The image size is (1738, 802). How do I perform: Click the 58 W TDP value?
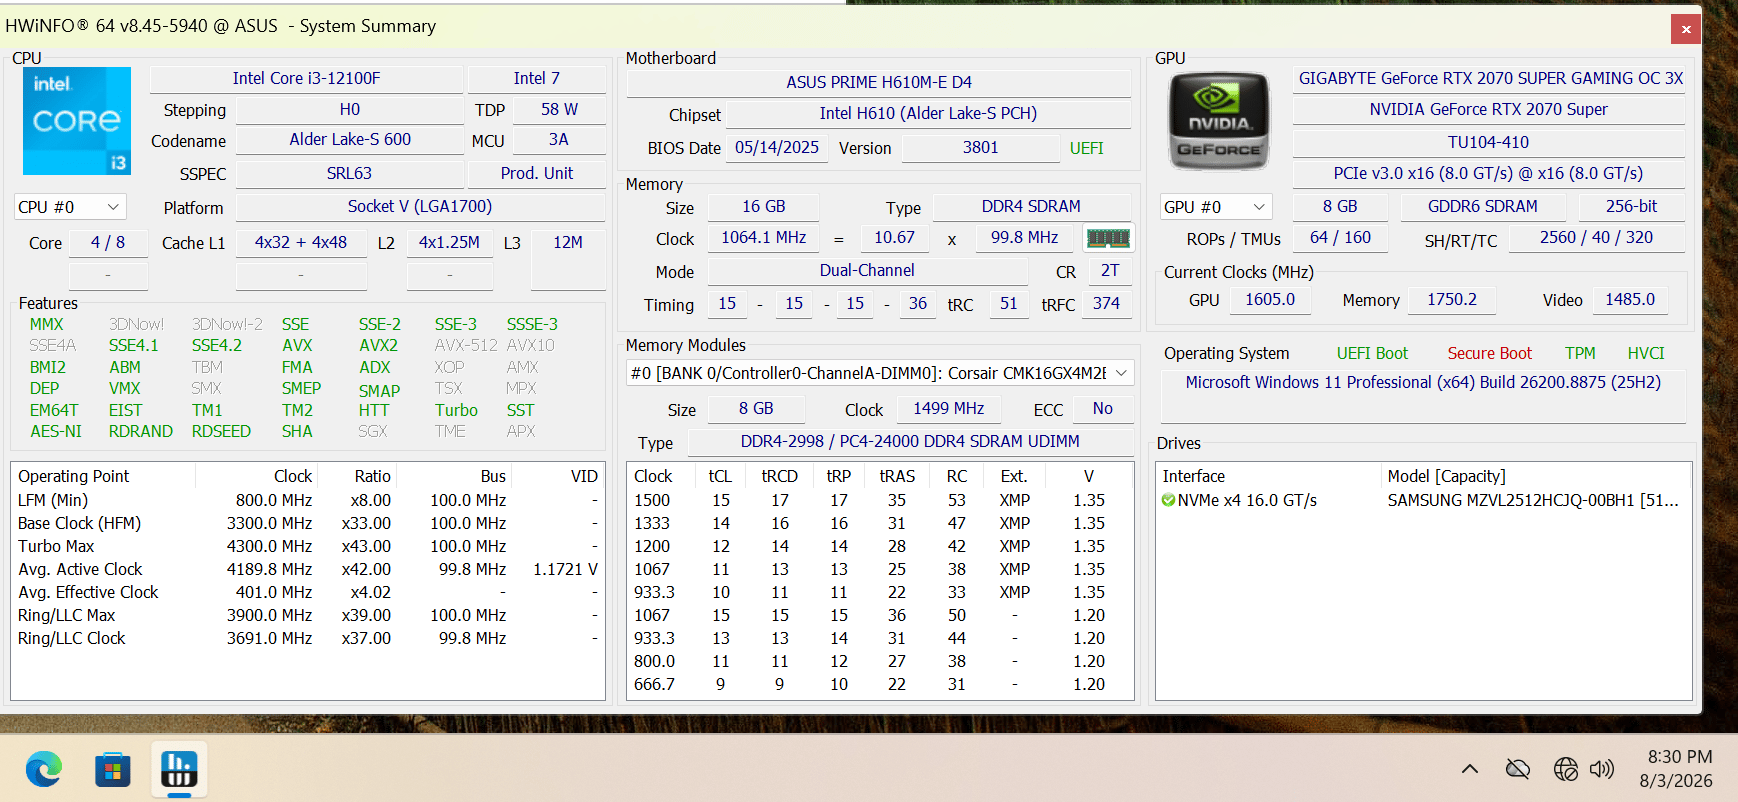click(x=559, y=109)
